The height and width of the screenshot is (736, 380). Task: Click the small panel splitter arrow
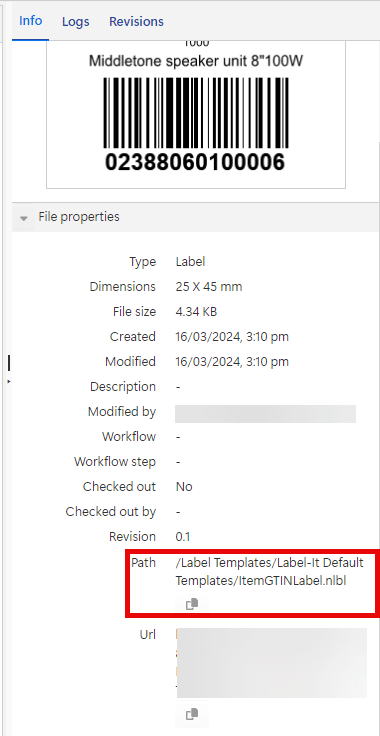9,382
